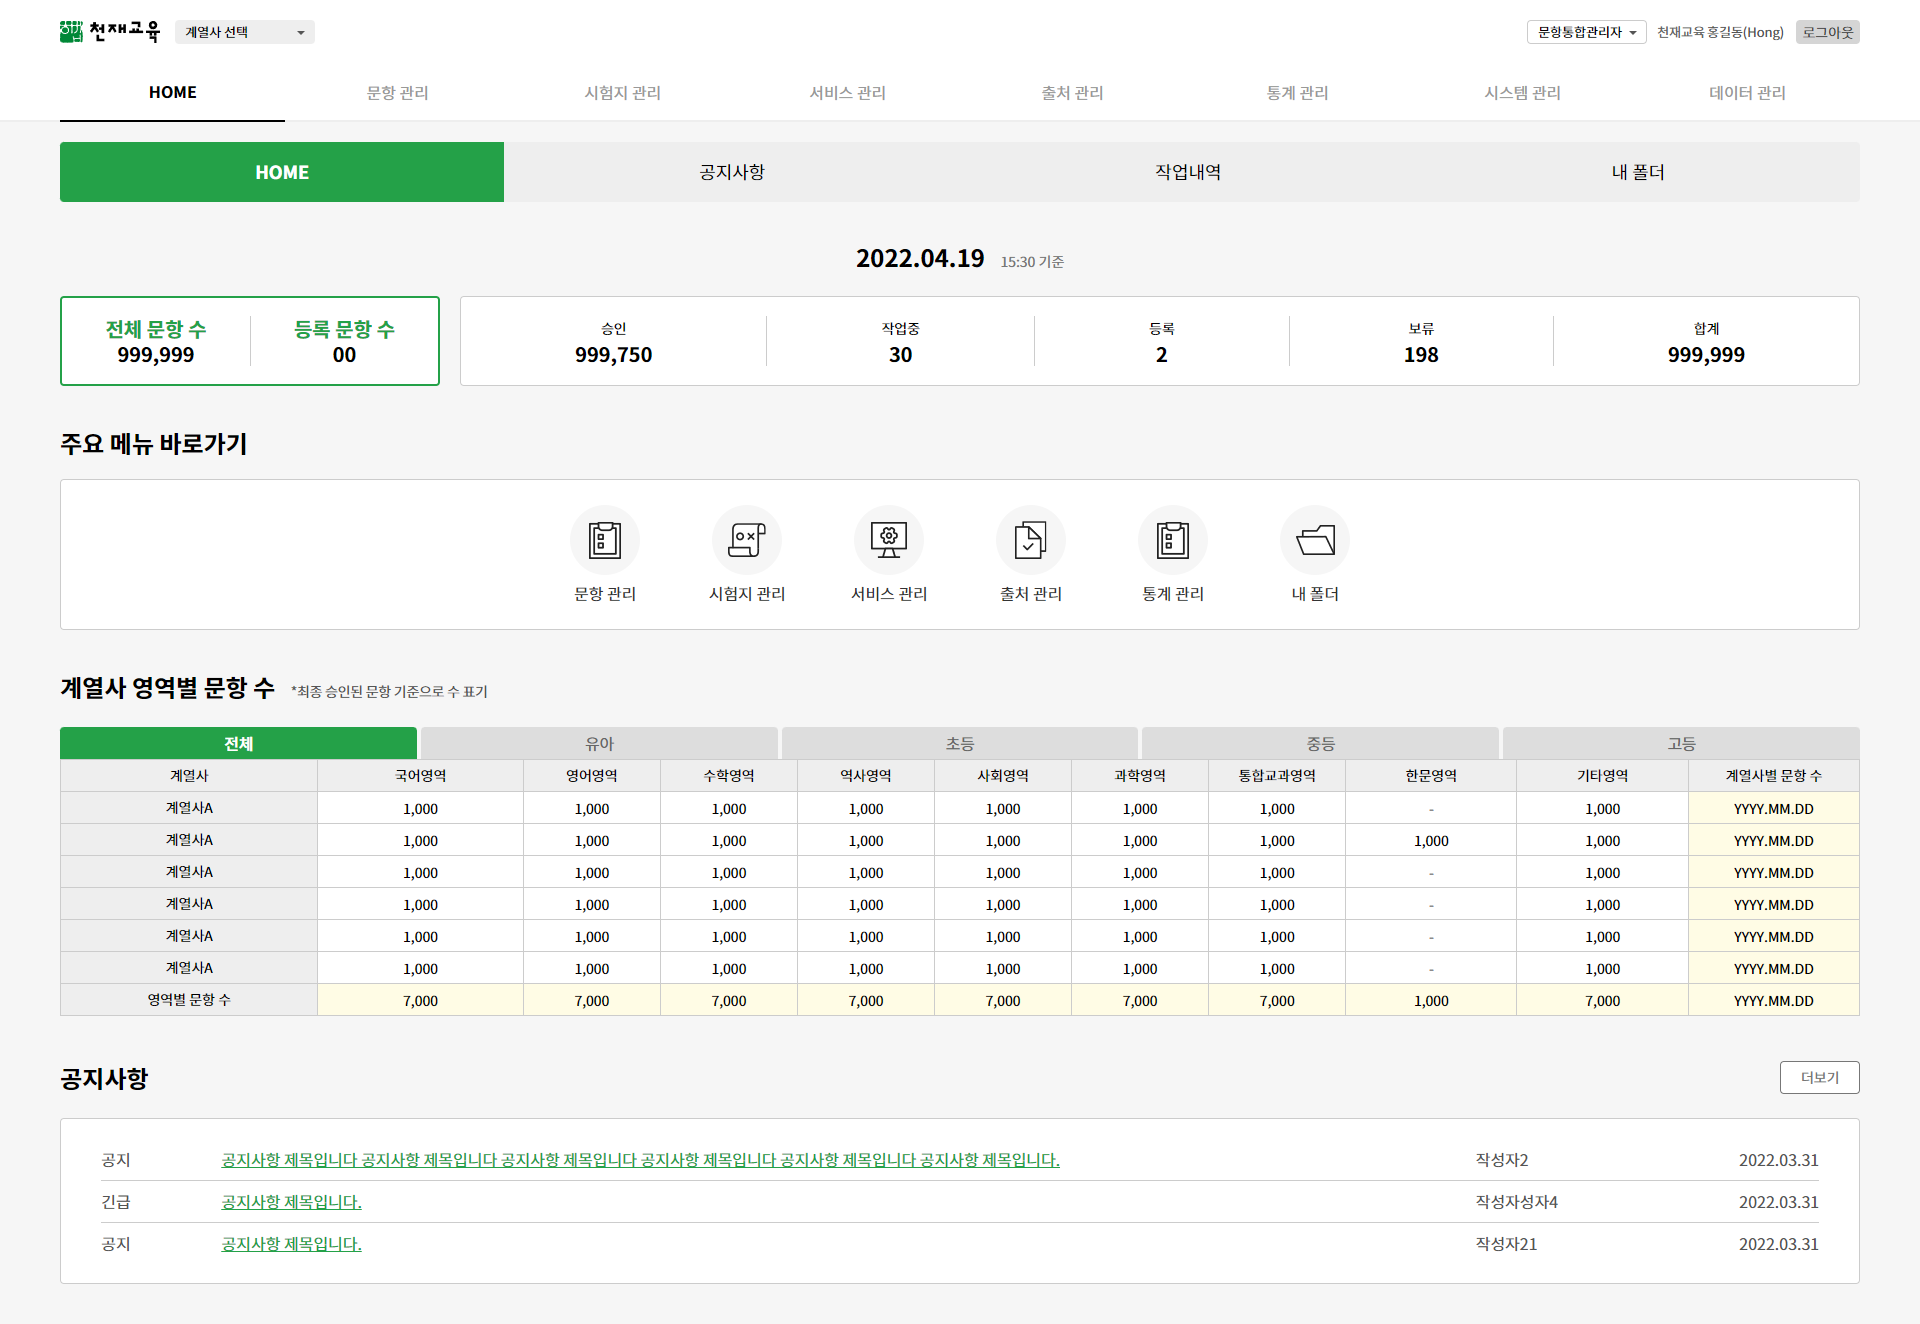Click the 등록 count 2

[1161, 355]
